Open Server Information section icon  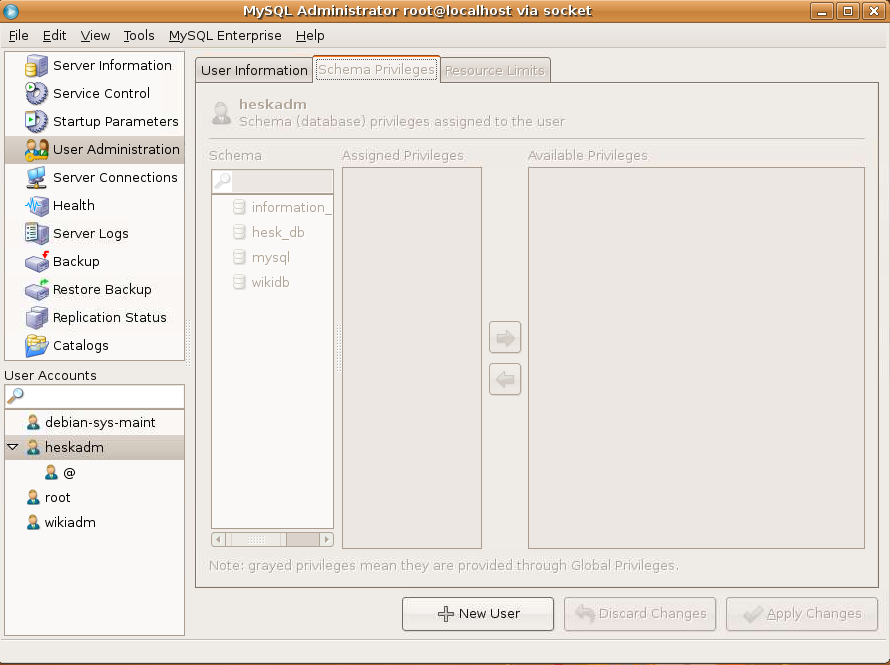(36, 66)
